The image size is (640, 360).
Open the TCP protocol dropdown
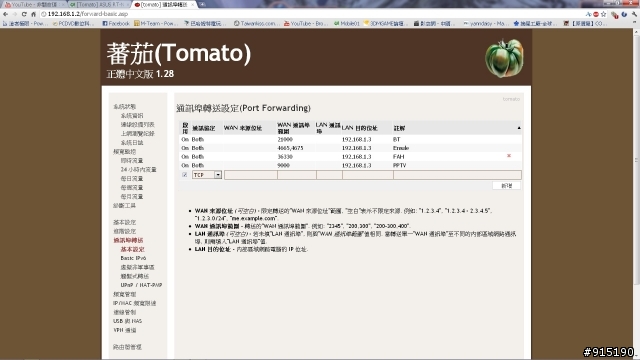tap(207, 175)
